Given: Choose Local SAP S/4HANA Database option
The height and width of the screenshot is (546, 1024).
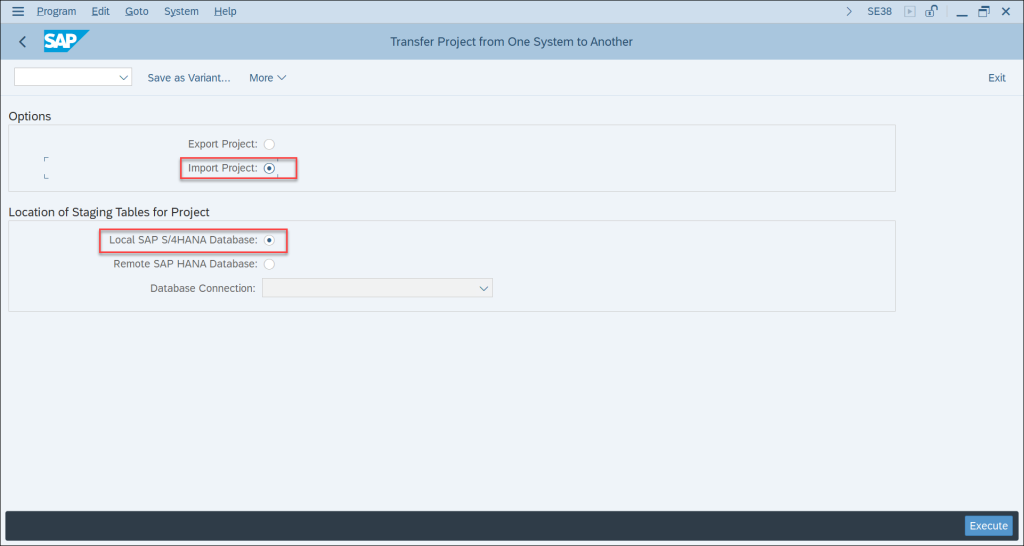Looking at the screenshot, I should click(269, 240).
